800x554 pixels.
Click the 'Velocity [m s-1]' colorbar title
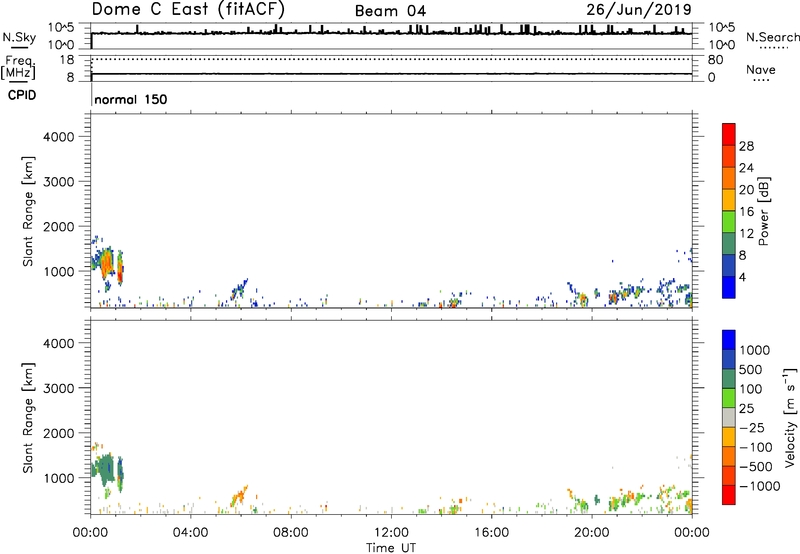tap(790, 417)
